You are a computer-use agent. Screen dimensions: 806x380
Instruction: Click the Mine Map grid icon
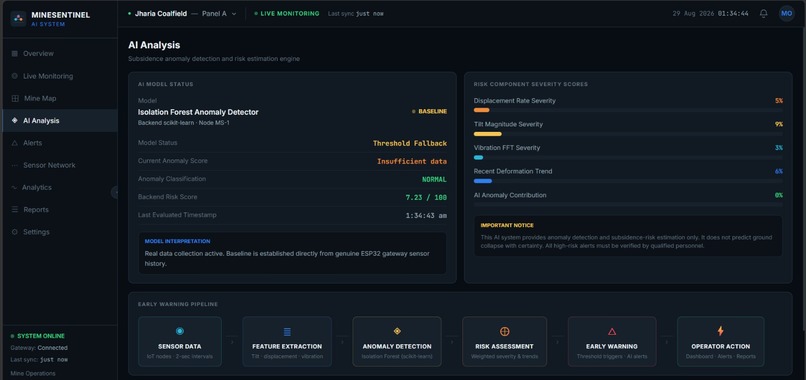pos(15,98)
